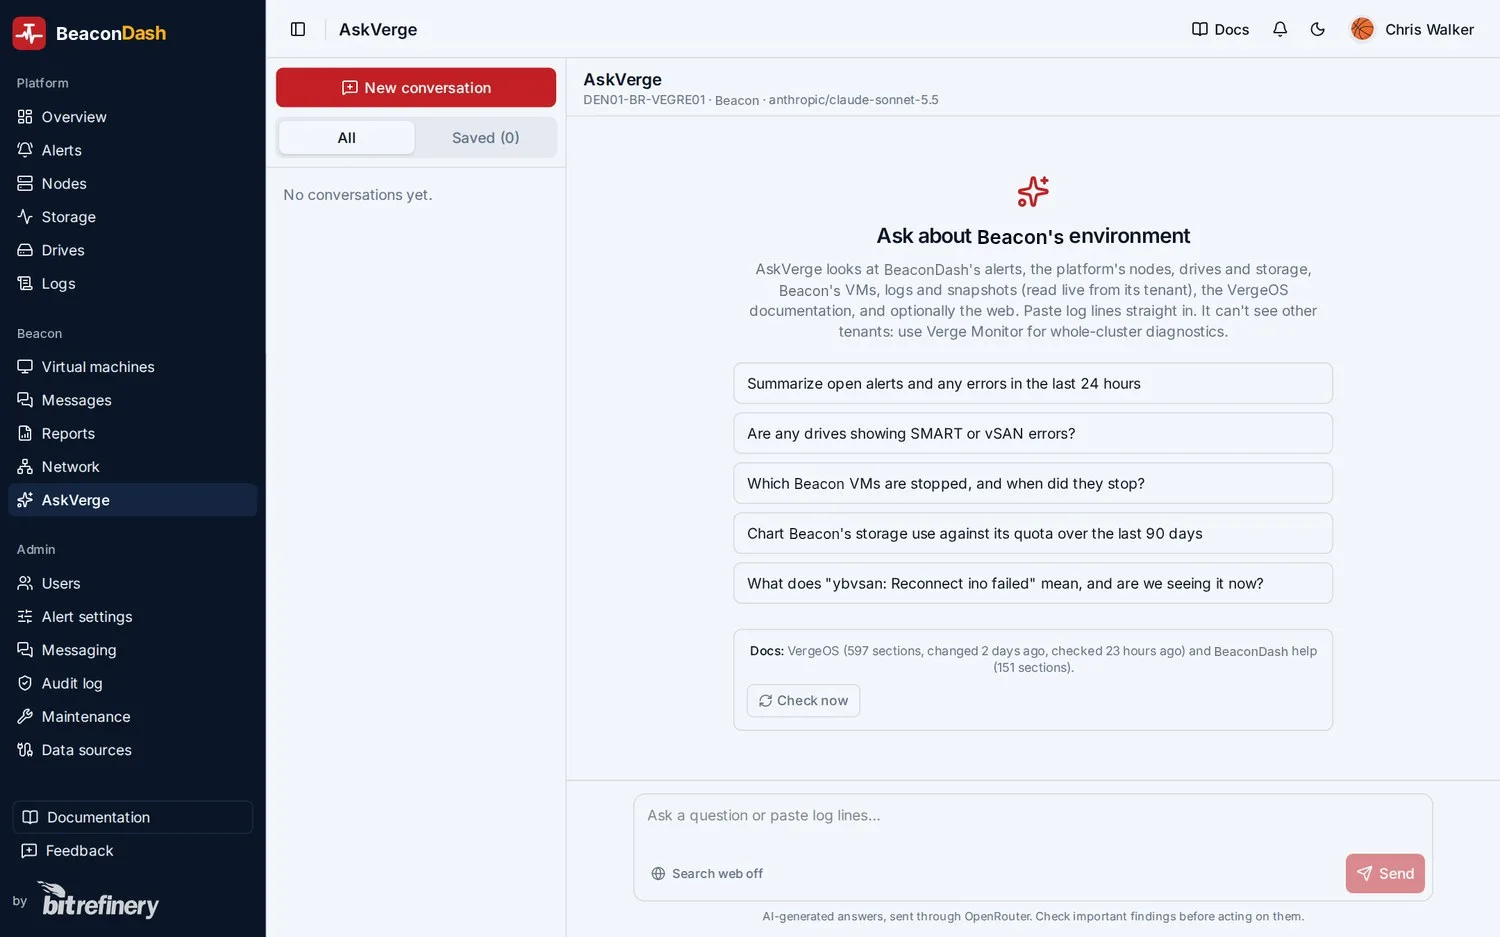Open Data sources

pyautogui.click(x=133, y=750)
